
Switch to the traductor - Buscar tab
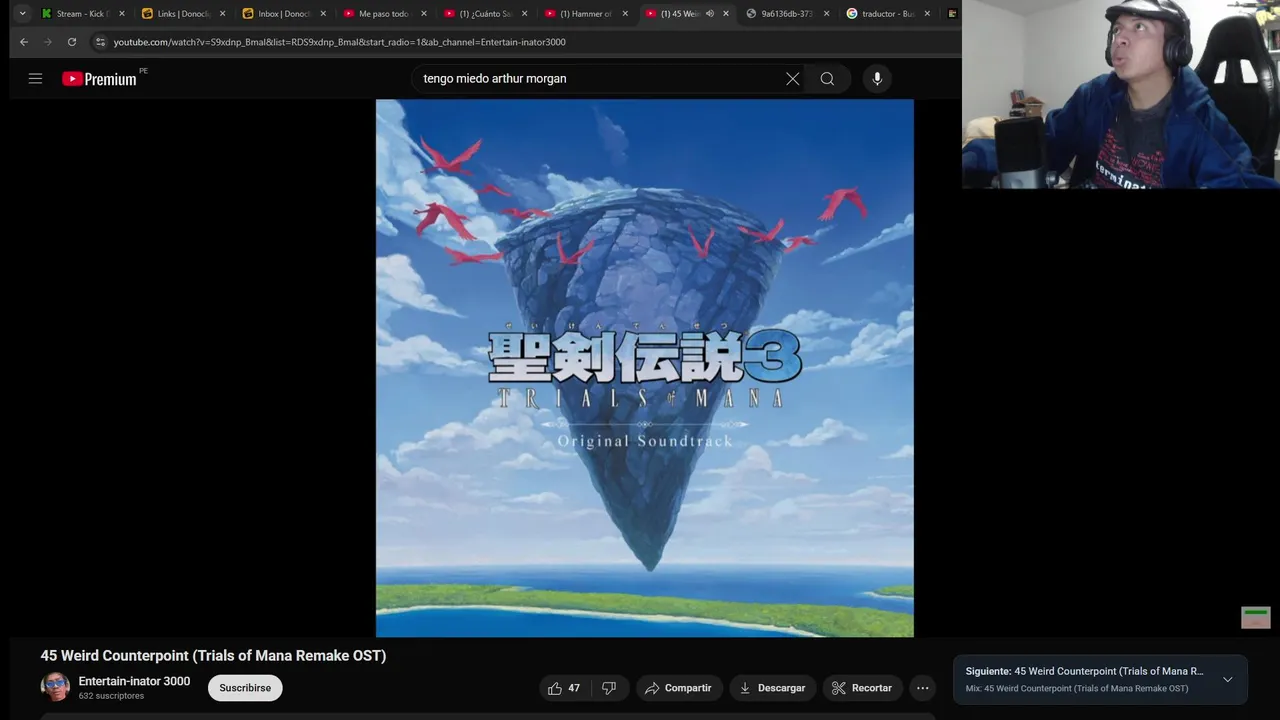click(x=889, y=14)
